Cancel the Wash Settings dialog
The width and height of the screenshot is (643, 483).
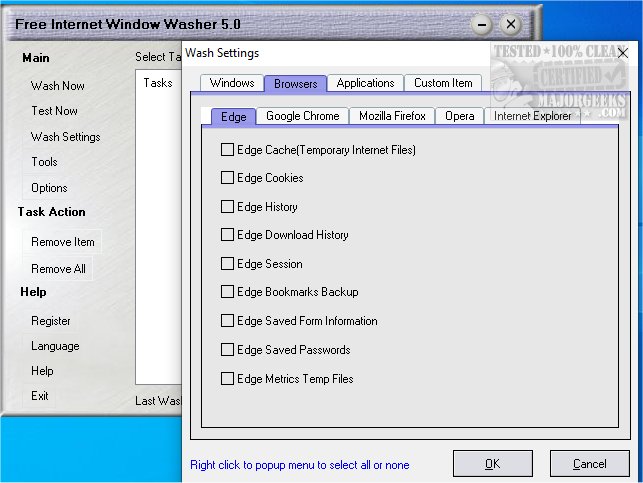click(x=589, y=464)
